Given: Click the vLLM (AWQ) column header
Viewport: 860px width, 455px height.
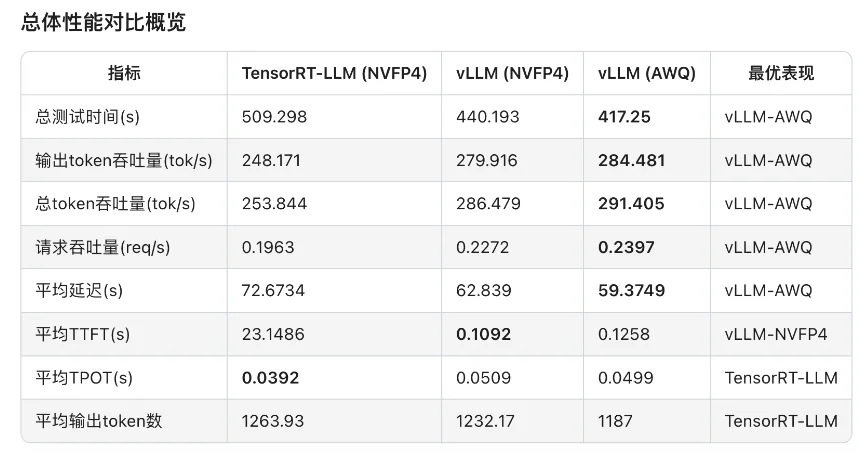Looking at the screenshot, I should [x=646, y=73].
